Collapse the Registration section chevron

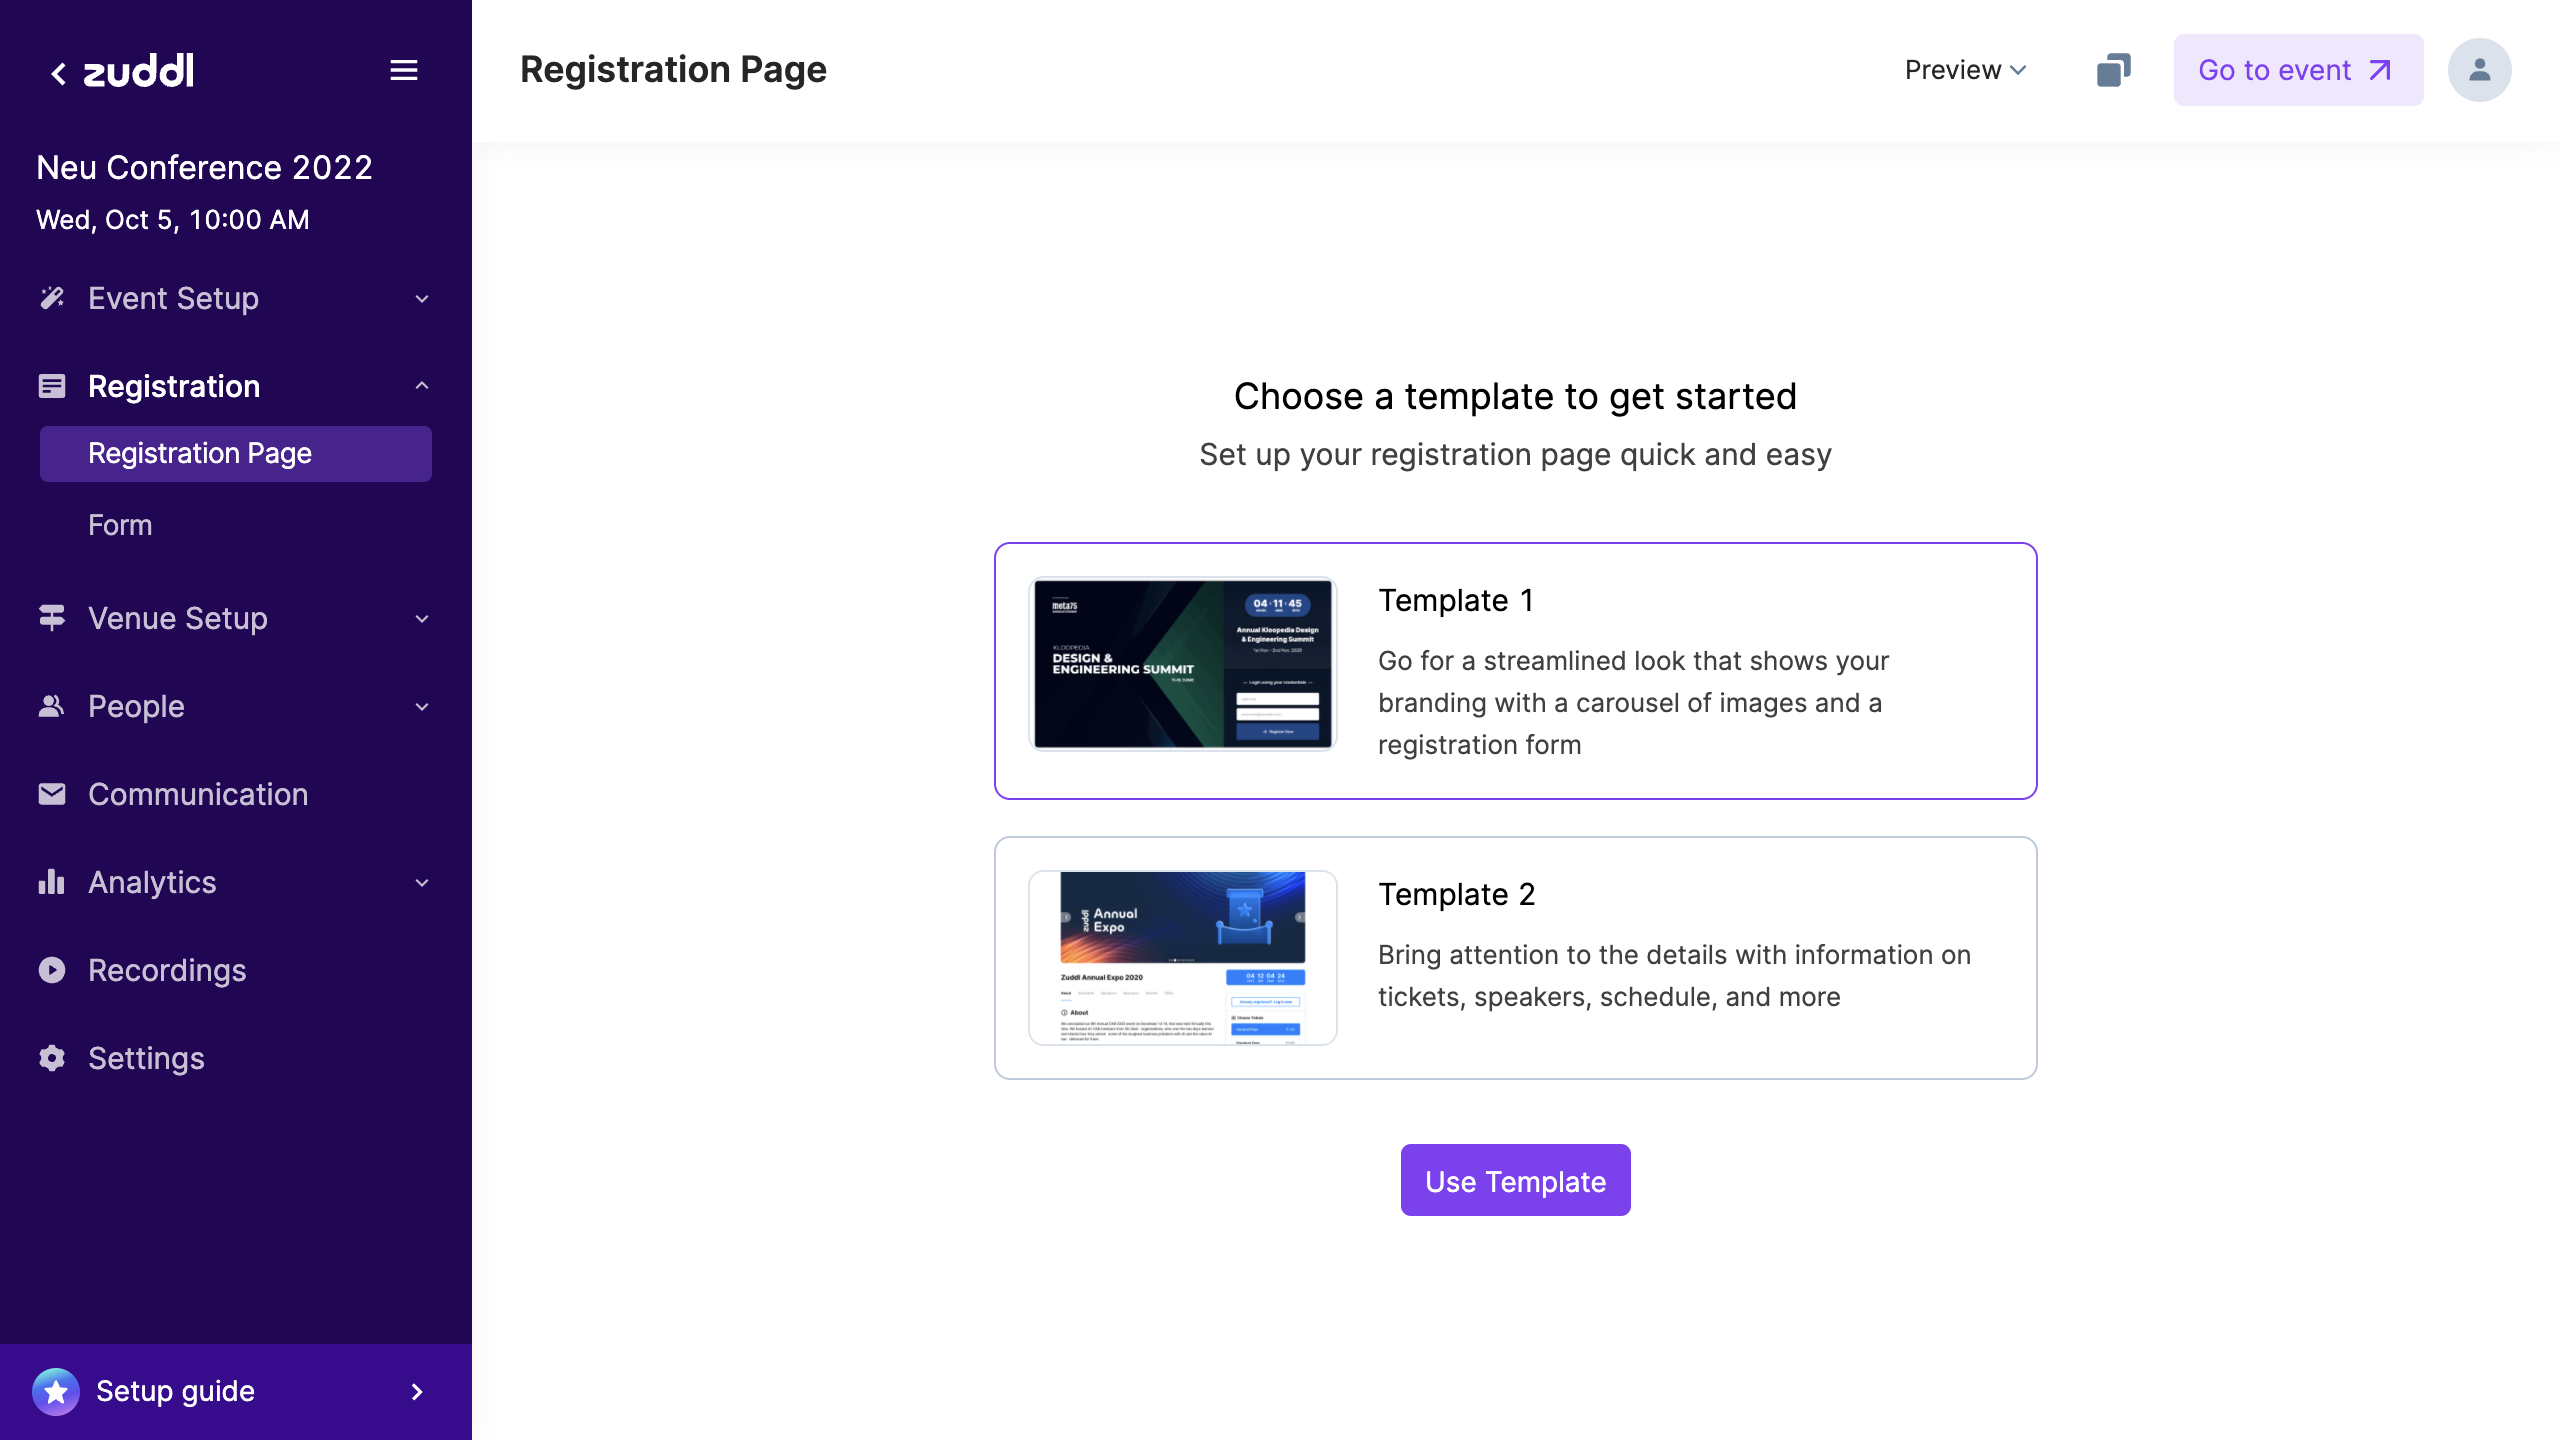(422, 386)
